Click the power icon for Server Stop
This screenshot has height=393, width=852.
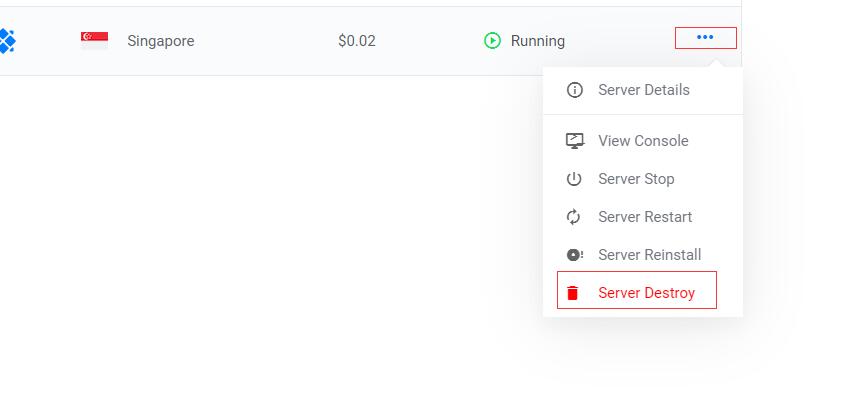tap(574, 179)
